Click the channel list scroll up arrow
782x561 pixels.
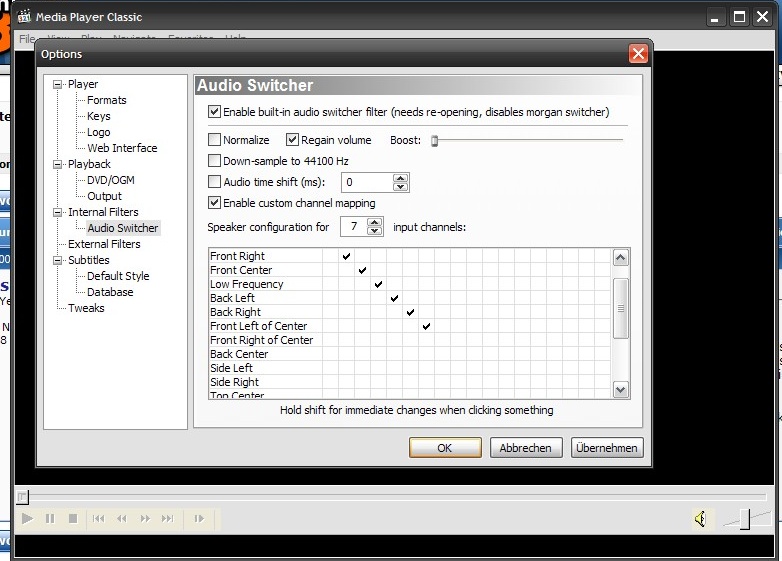point(620,258)
